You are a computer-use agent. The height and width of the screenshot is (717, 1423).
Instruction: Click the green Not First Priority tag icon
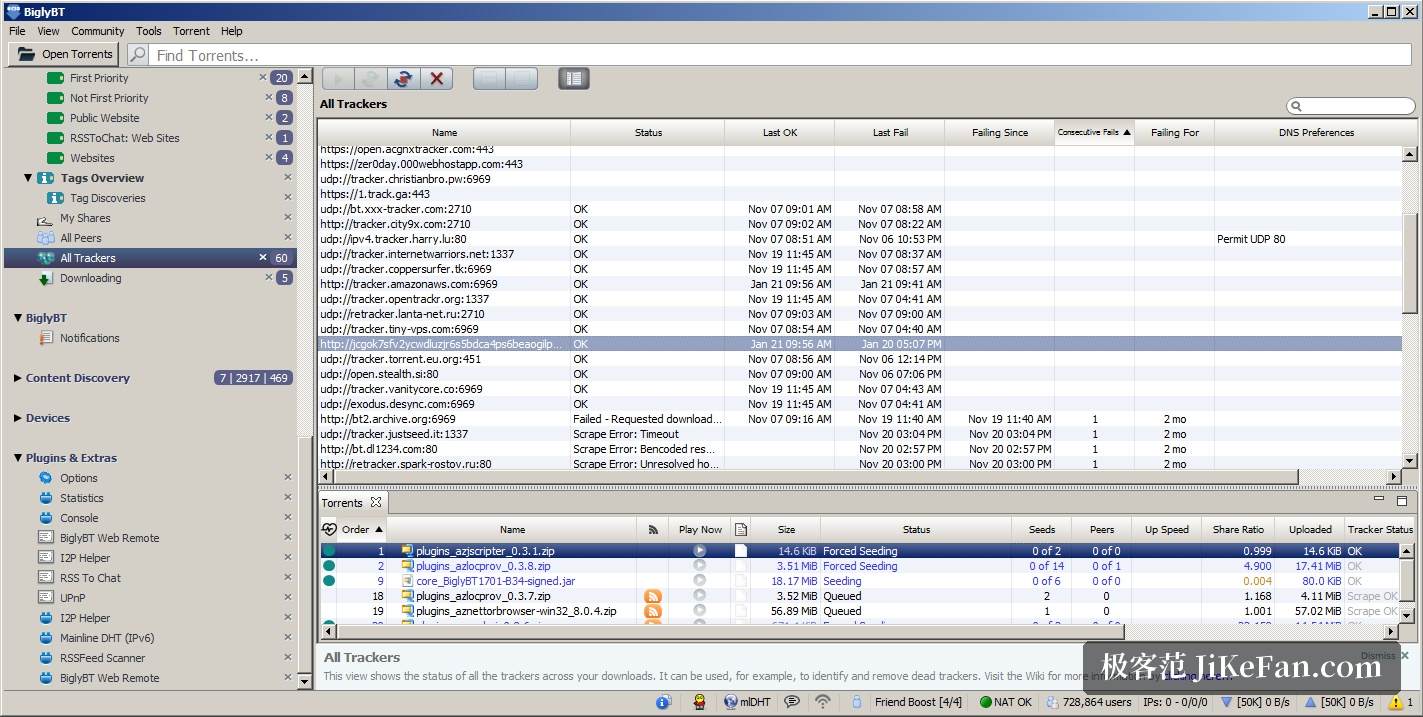click(x=55, y=98)
